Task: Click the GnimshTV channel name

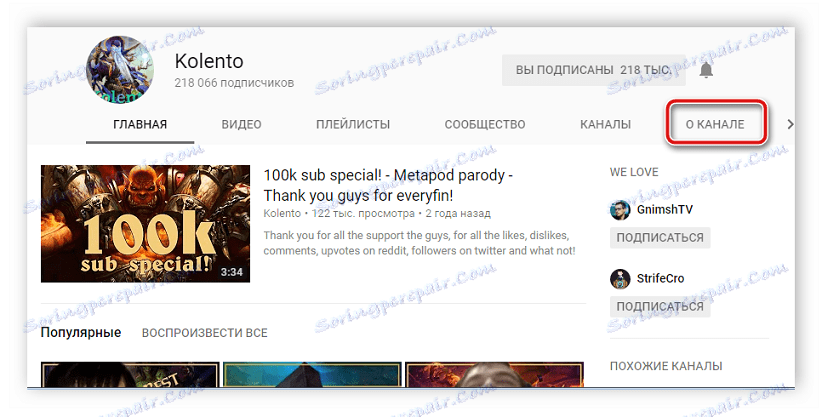Action: click(x=665, y=209)
